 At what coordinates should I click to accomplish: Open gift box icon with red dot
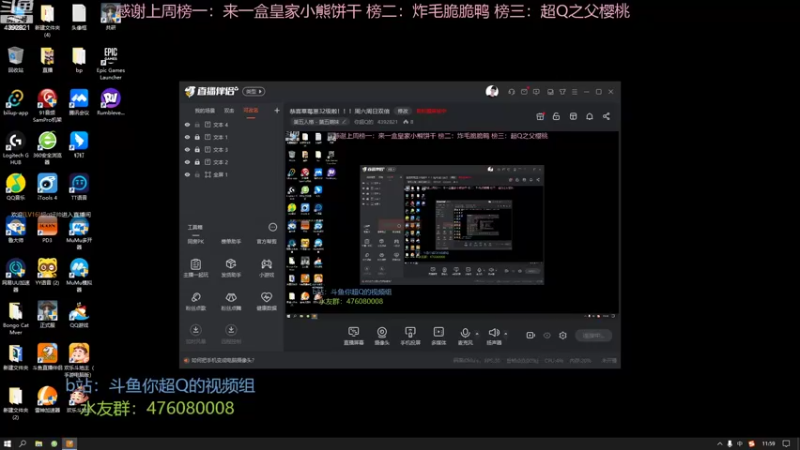540,116
